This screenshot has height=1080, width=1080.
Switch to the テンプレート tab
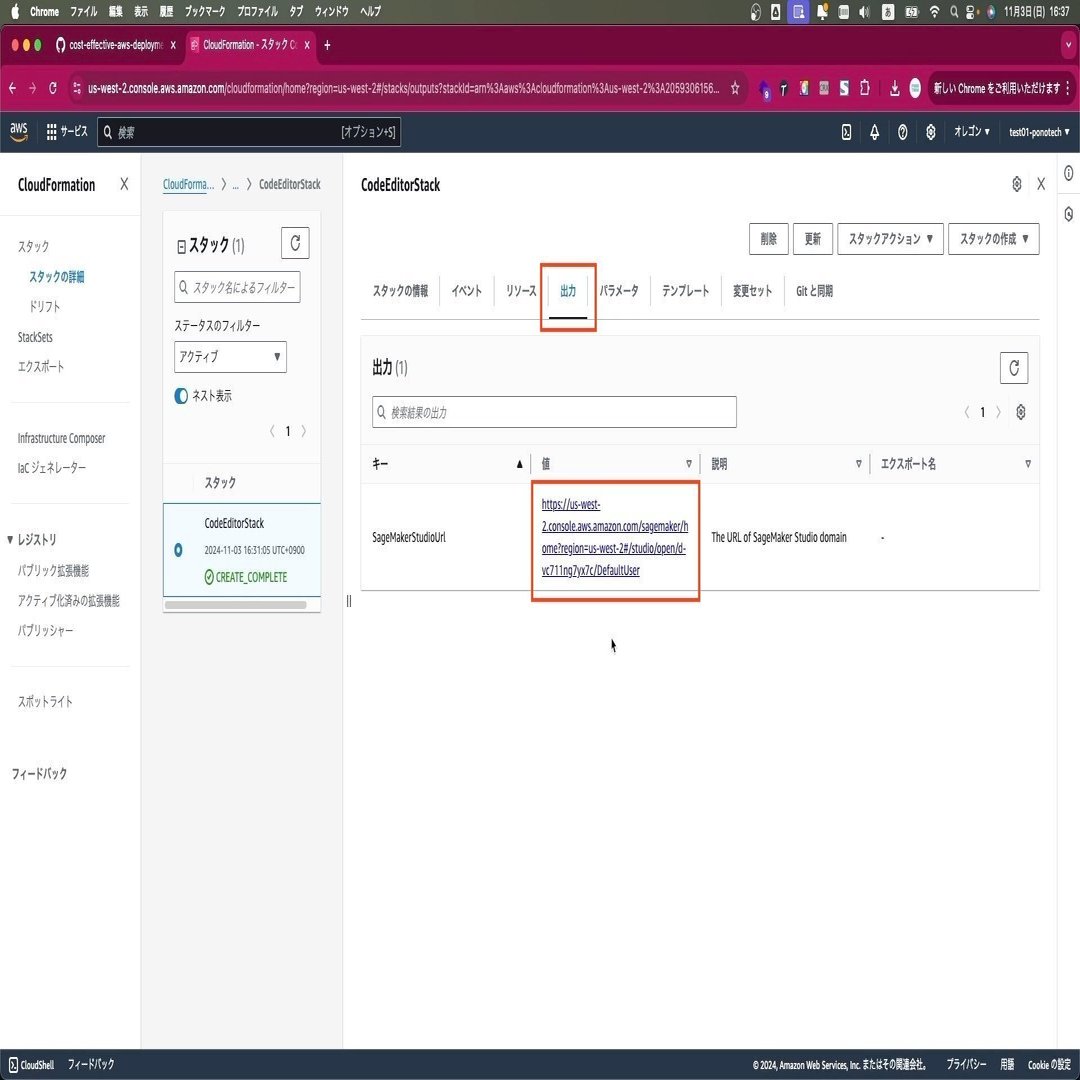click(x=685, y=291)
